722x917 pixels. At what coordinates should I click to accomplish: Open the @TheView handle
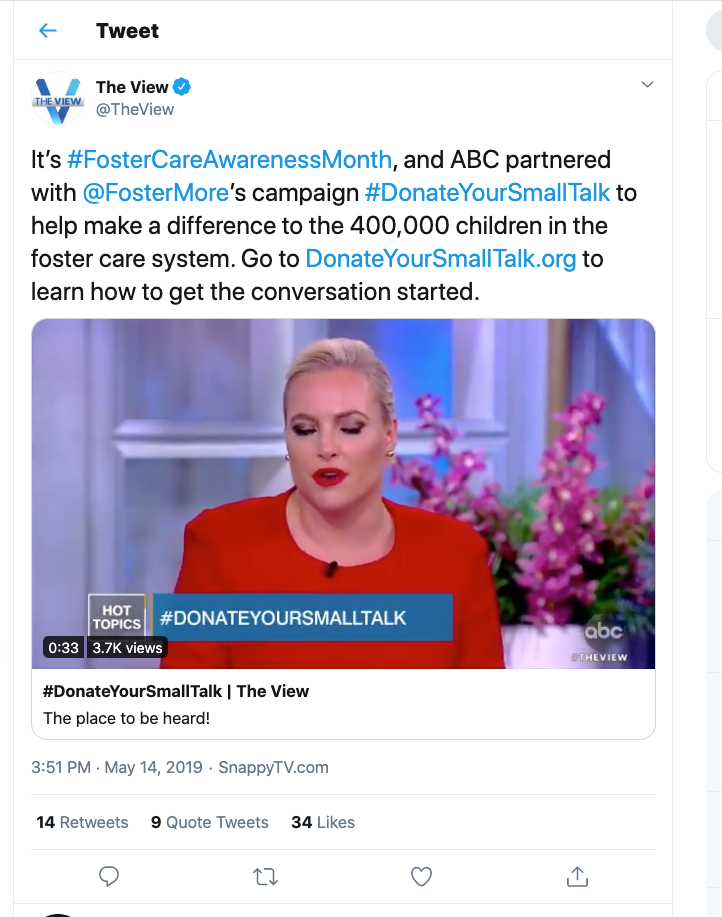click(134, 109)
